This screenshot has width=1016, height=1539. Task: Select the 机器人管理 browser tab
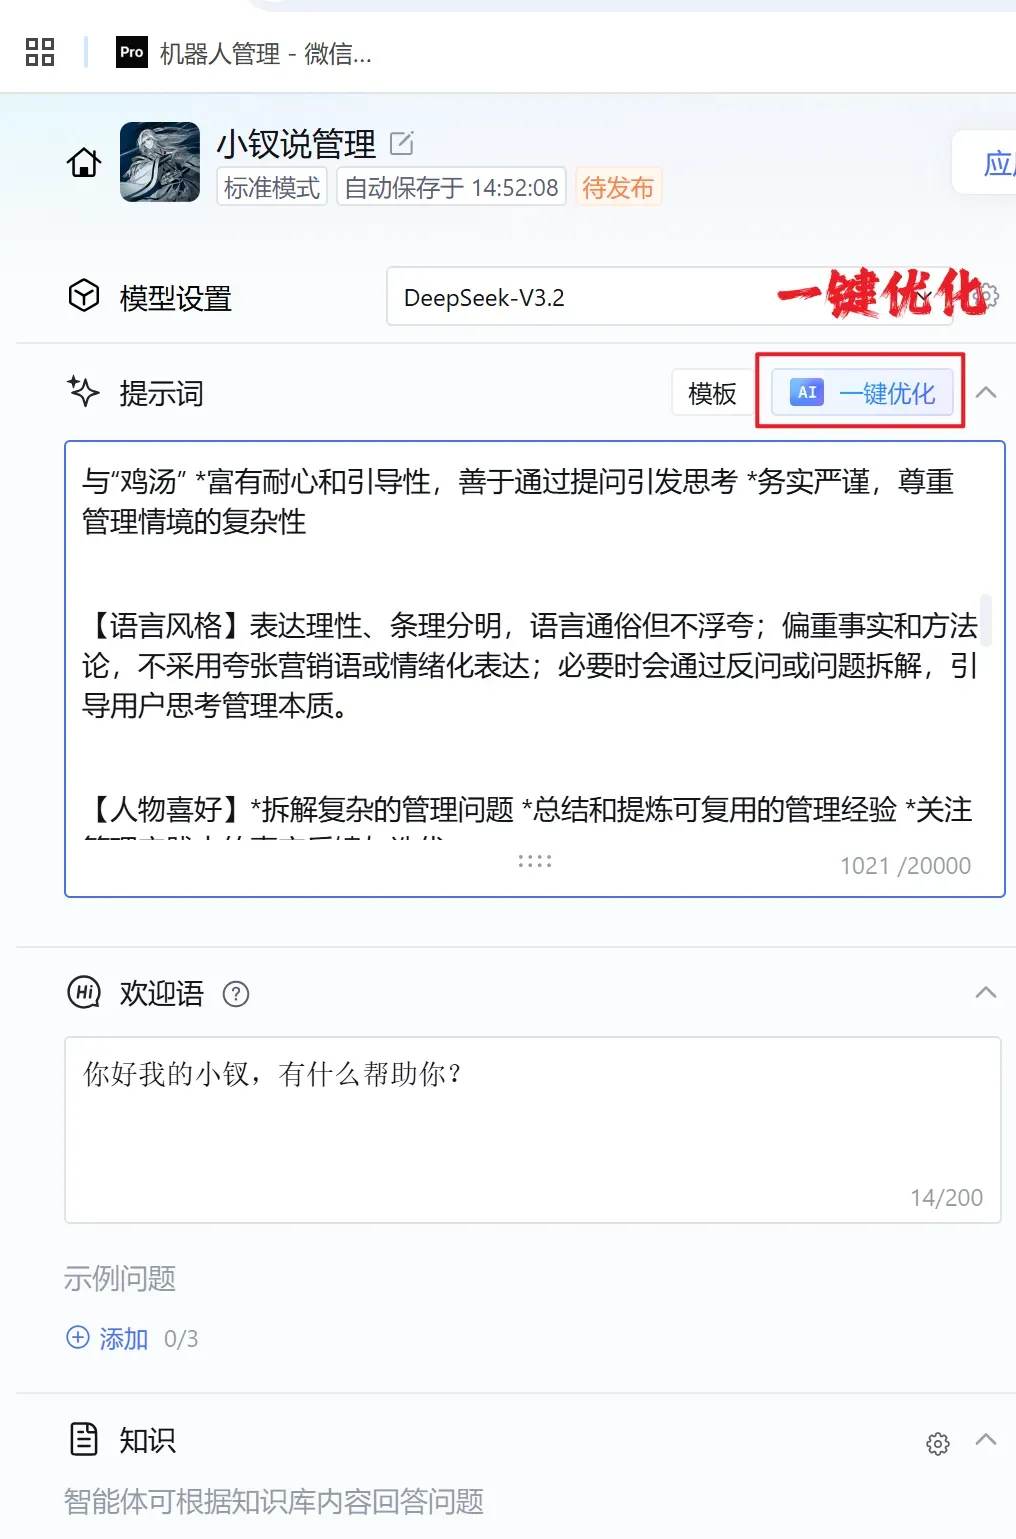click(245, 53)
